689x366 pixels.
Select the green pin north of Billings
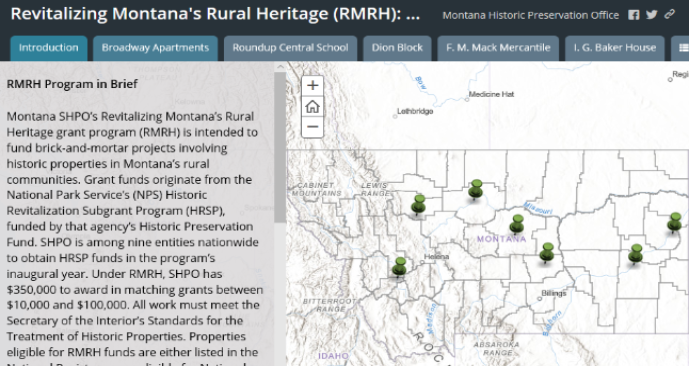[547, 253]
